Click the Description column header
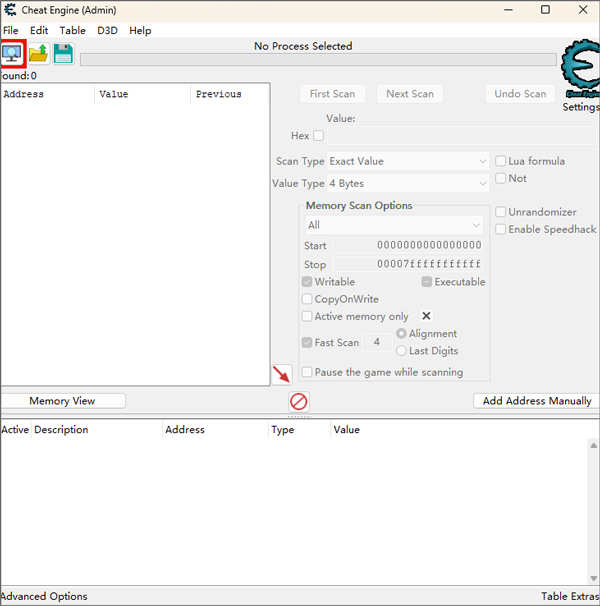This screenshot has height=606, width=600. [x=97, y=430]
